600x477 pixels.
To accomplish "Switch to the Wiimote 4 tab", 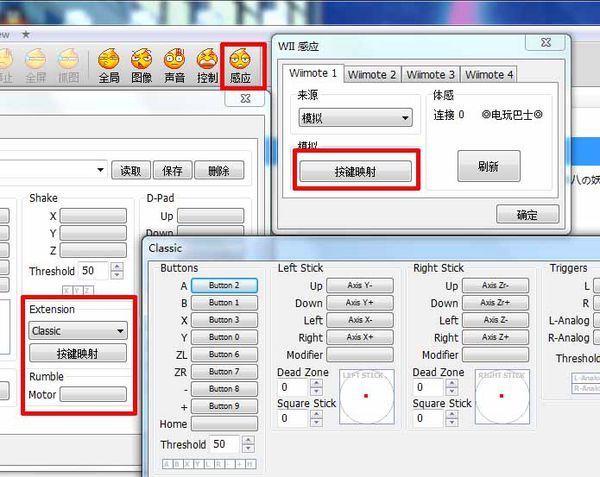I will coord(489,74).
